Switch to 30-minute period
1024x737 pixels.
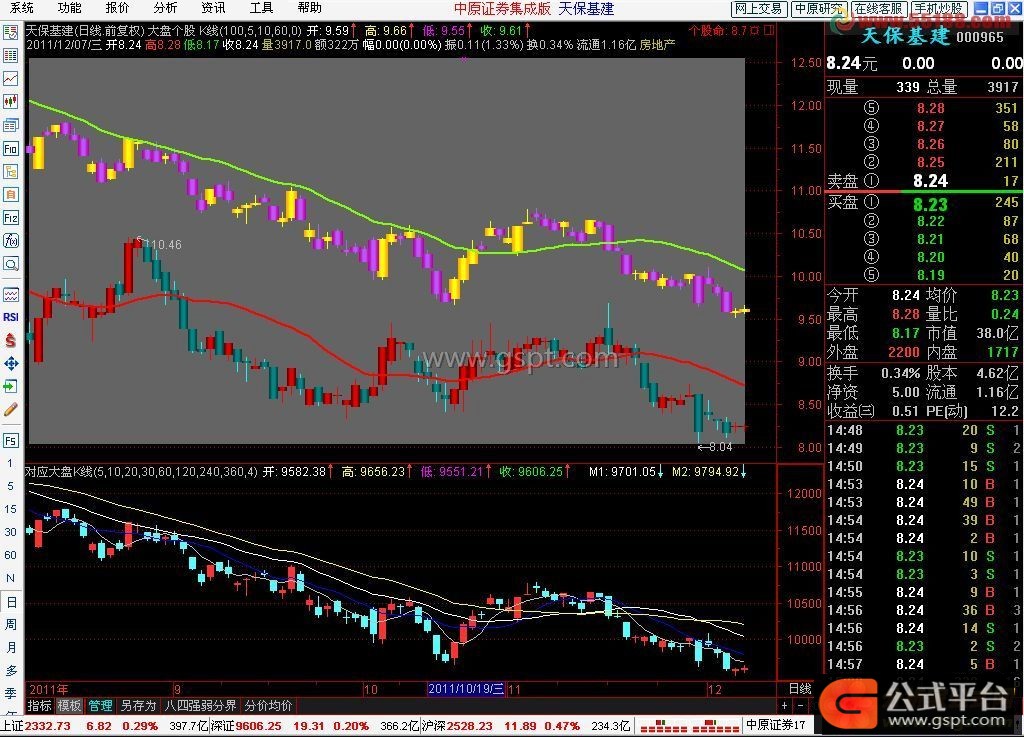click(x=10, y=532)
